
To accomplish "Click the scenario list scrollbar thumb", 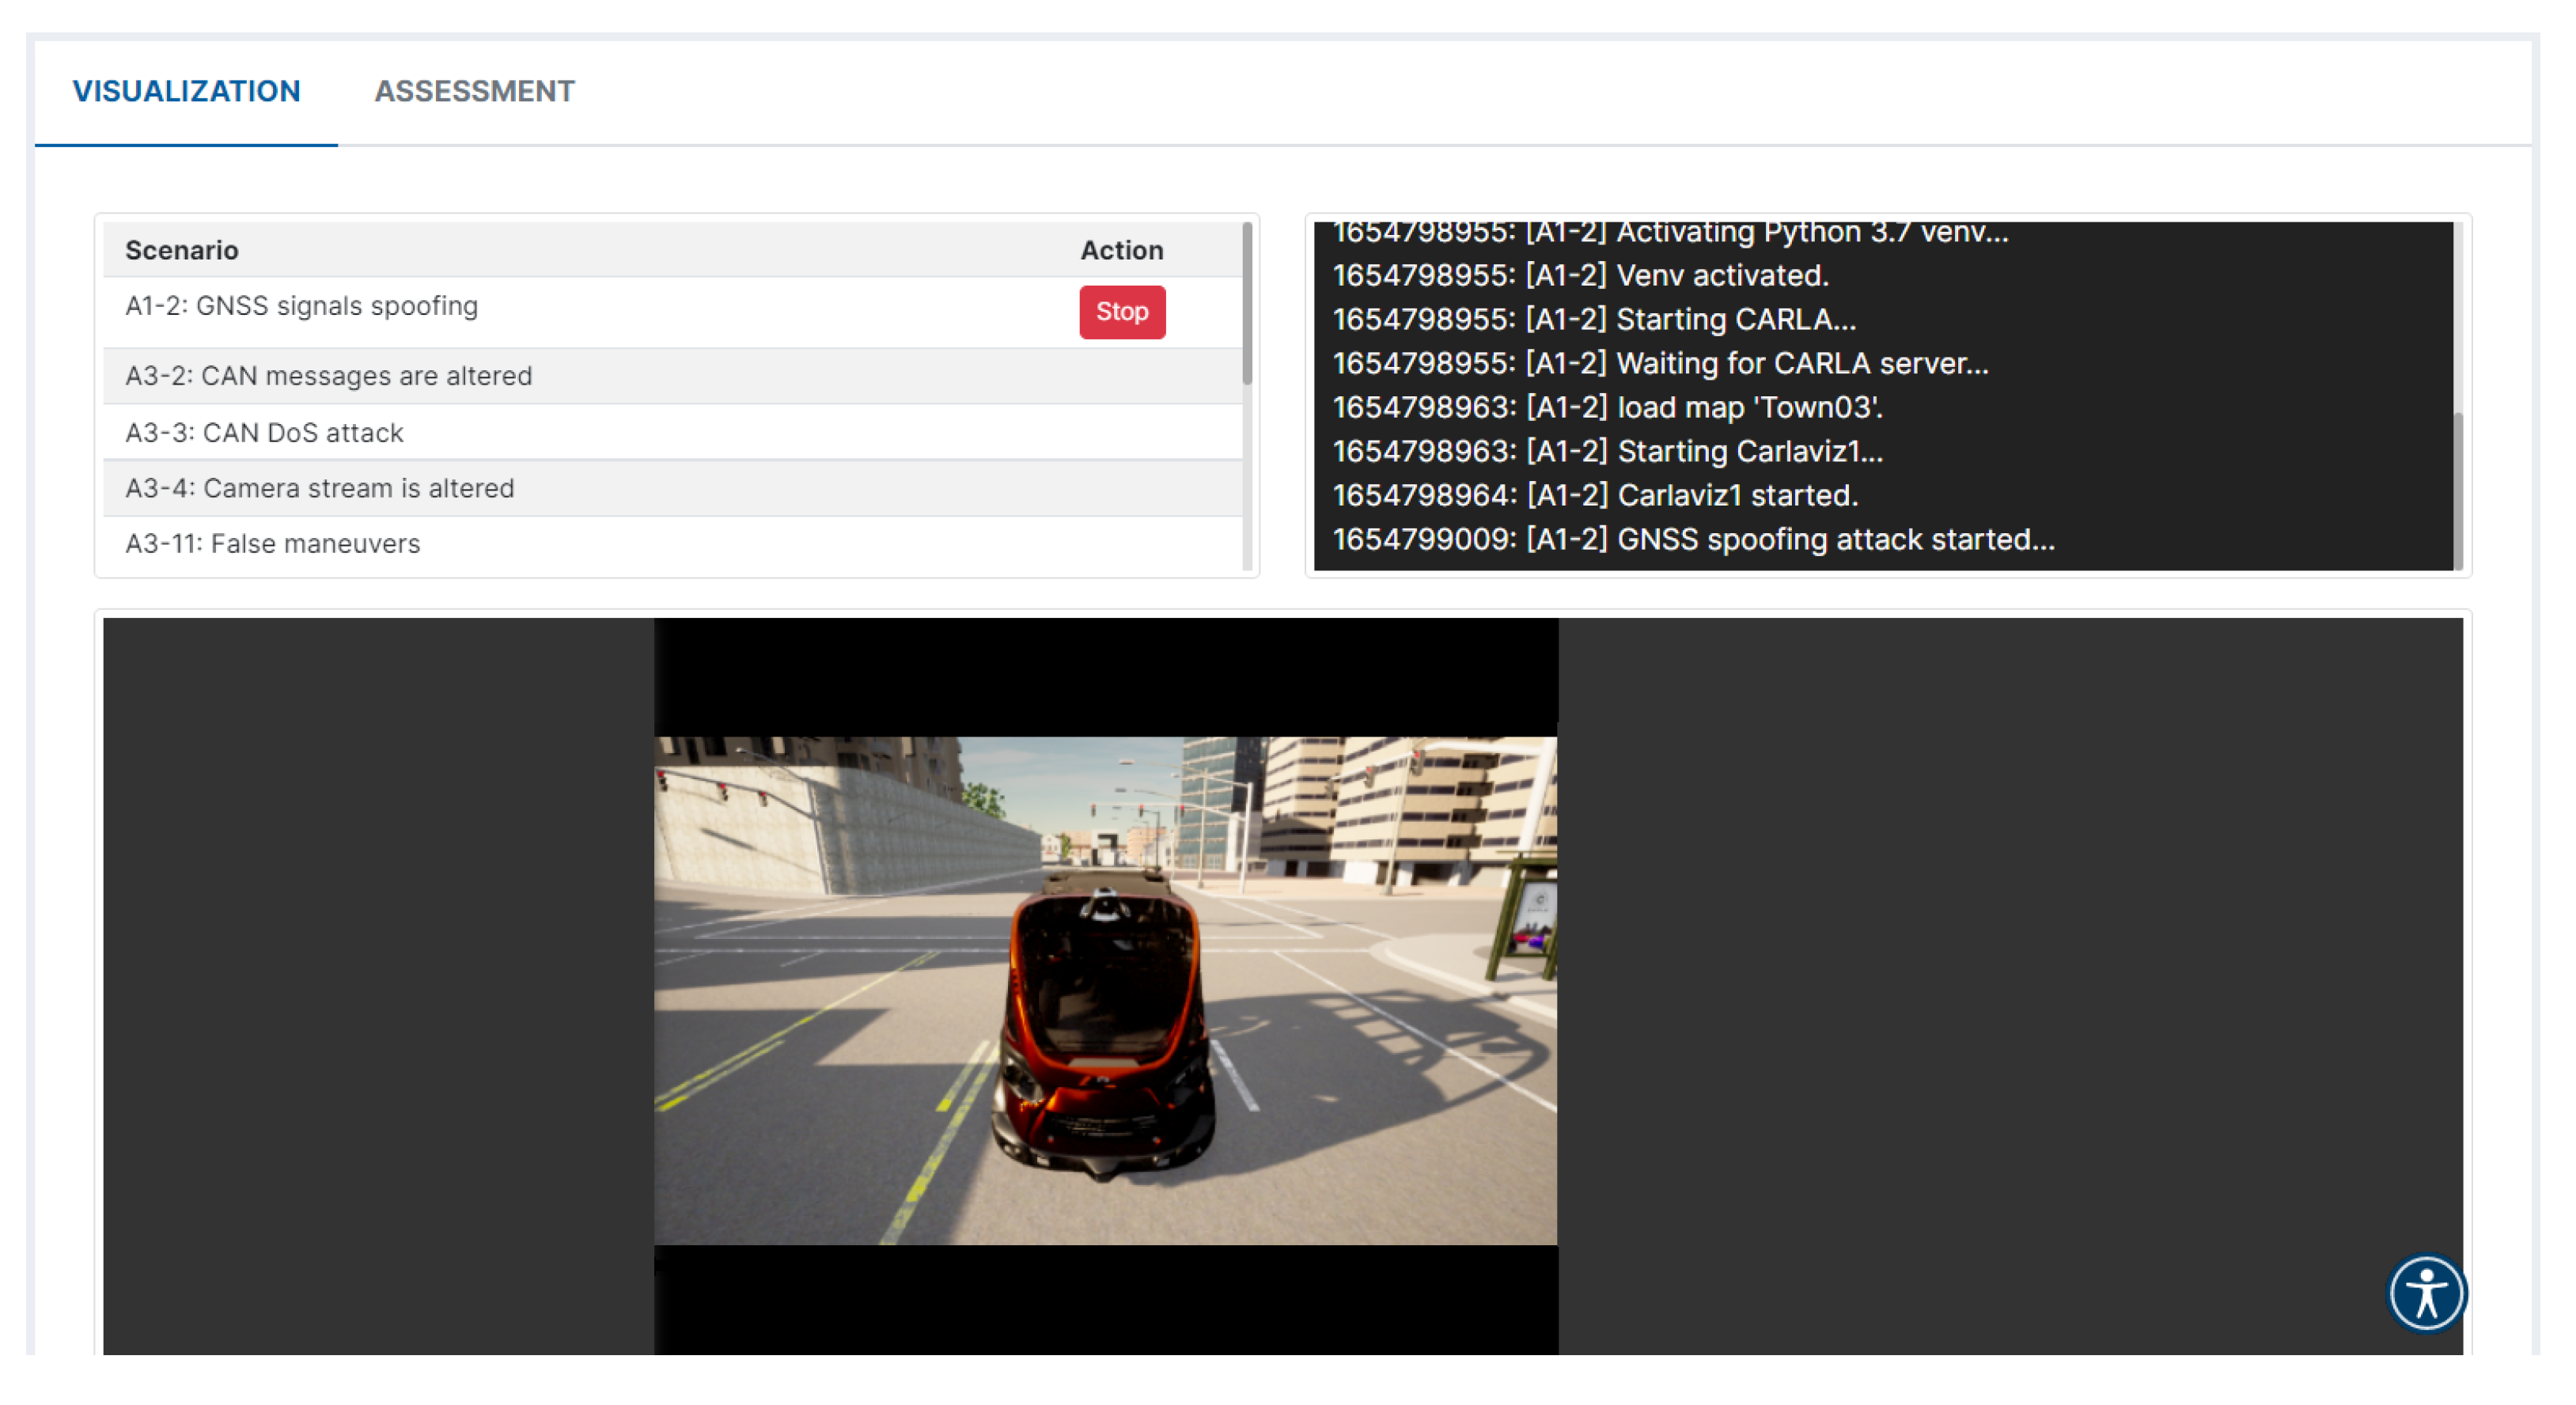I will coord(1247,303).
